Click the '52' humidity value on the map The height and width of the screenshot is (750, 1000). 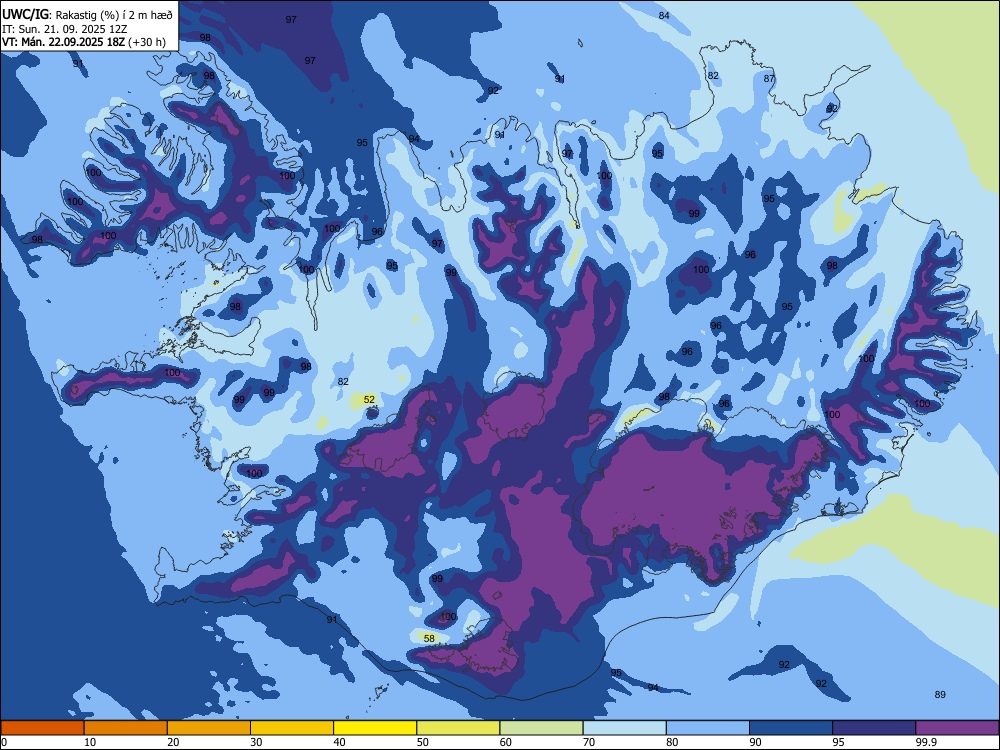(369, 400)
